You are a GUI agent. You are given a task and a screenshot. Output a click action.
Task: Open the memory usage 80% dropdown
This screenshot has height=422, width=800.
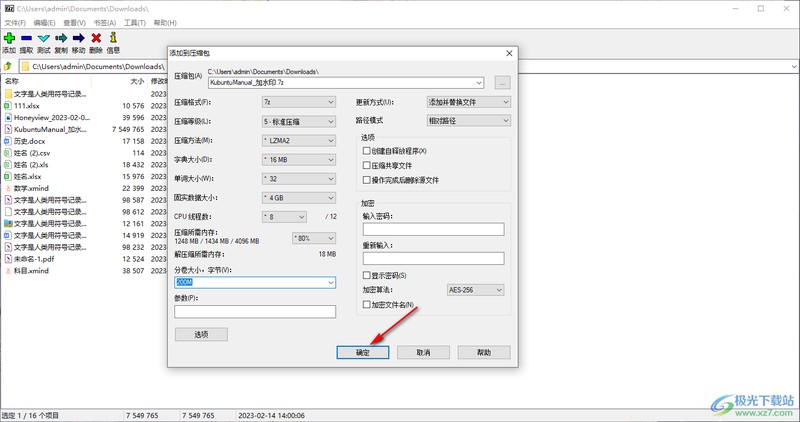pyautogui.click(x=314, y=238)
